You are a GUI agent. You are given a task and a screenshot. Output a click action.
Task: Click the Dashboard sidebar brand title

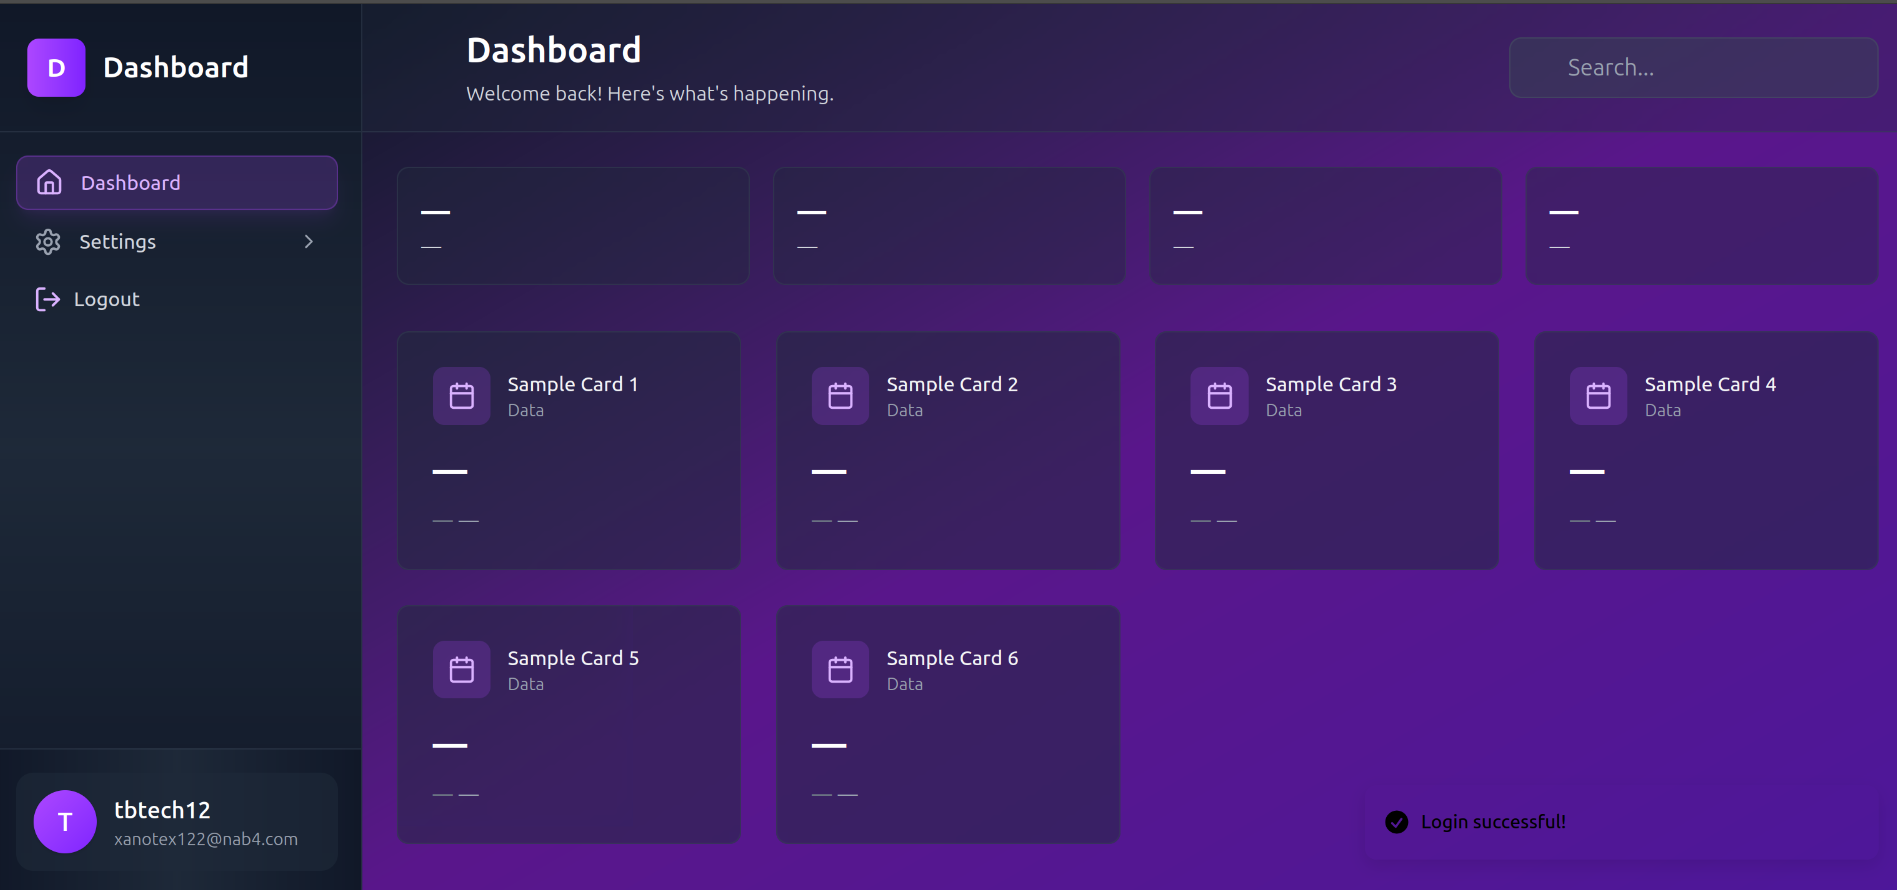176,67
